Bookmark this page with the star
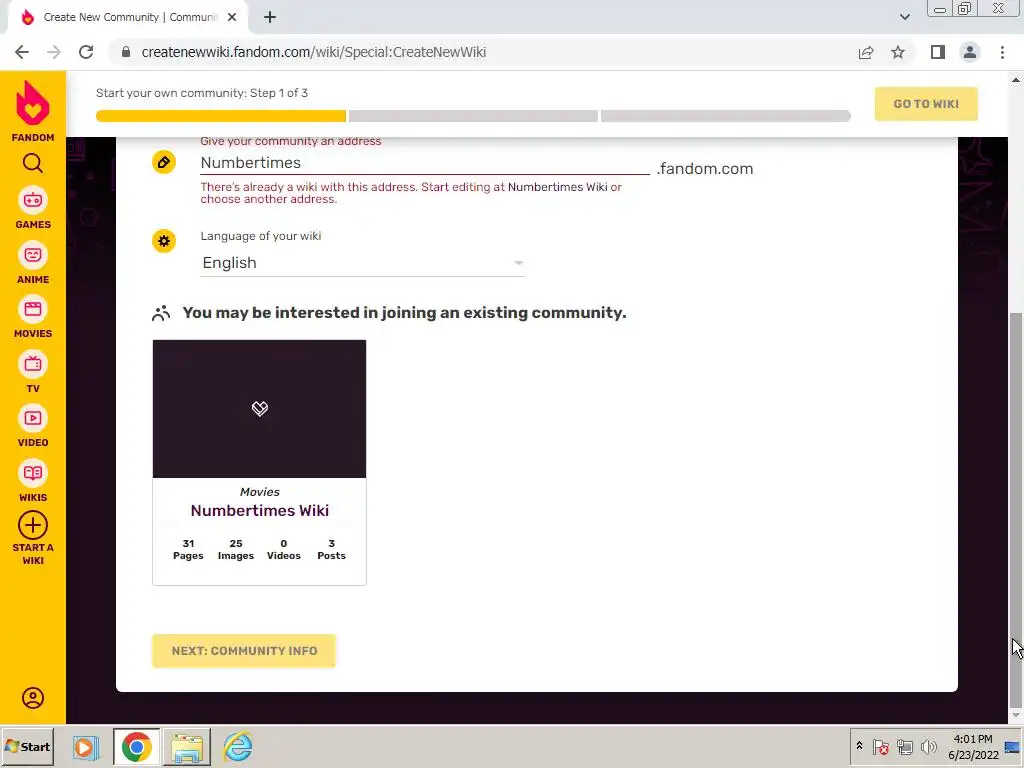Viewport: 1024px width, 768px height. [898, 52]
